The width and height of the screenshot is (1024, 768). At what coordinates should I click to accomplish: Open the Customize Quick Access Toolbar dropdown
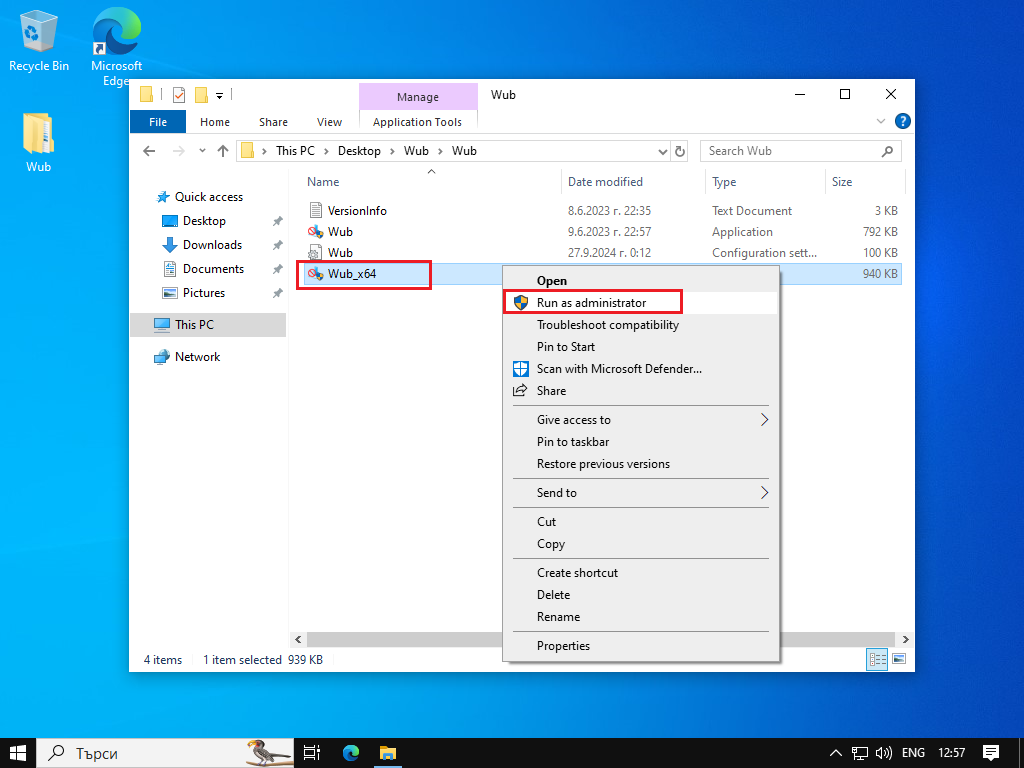tap(219, 96)
